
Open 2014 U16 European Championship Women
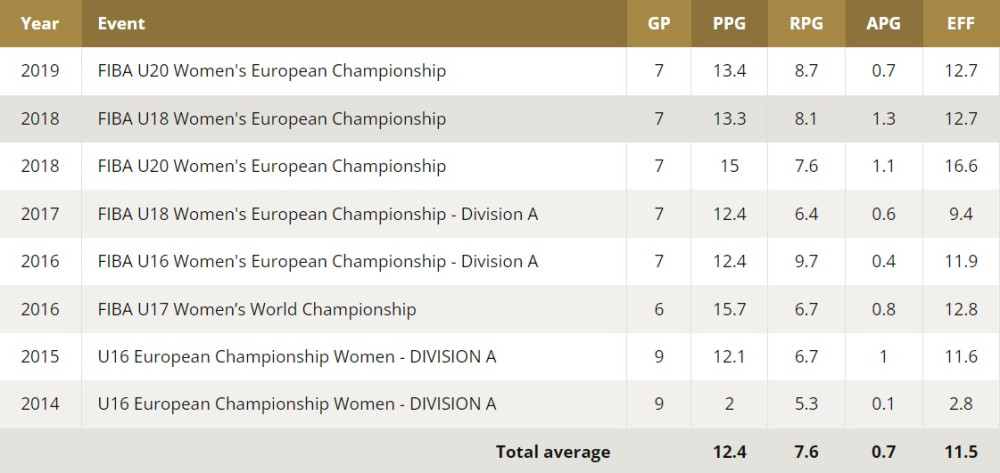point(297,405)
